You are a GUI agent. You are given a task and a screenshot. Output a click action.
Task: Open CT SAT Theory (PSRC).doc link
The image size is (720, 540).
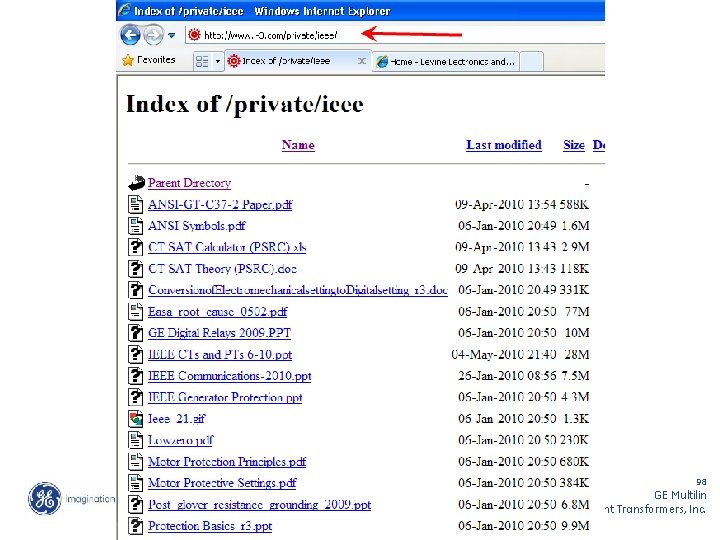pyautogui.click(x=222, y=269)
